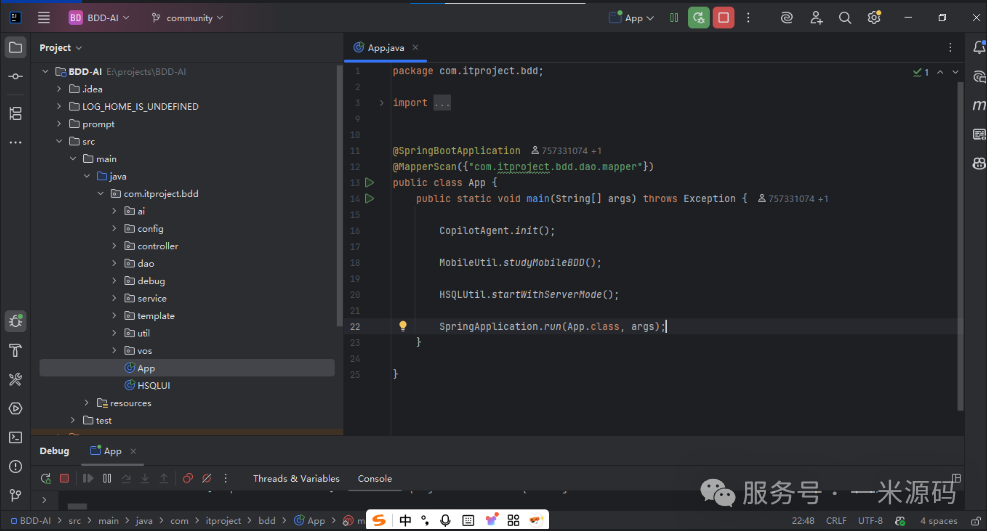Collapse the com.itproject.bdd package
987x531 pixels.
click(101, 194)
